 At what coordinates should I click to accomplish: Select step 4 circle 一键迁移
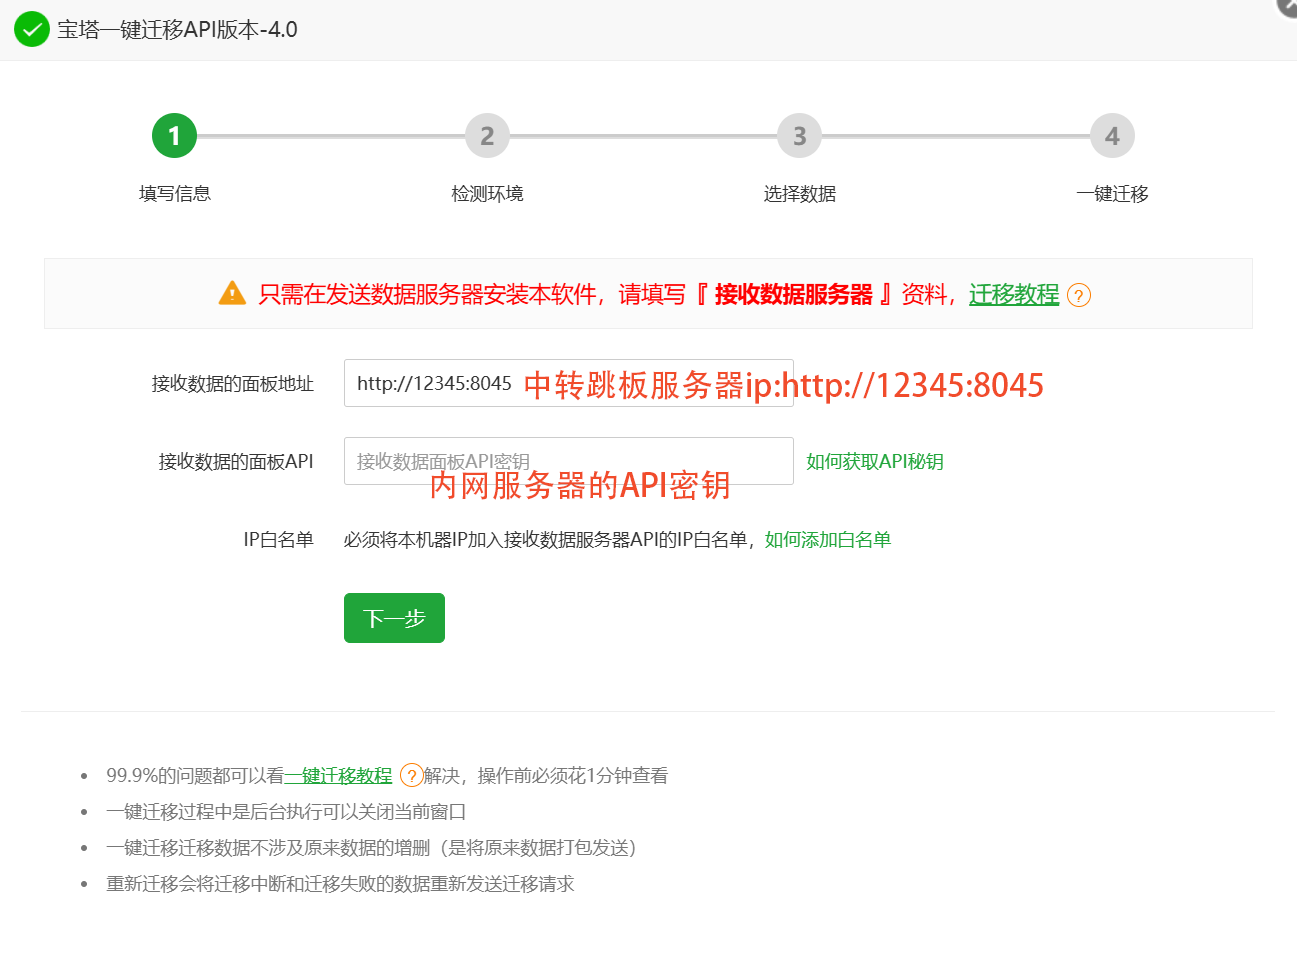(x=1112, y=136)
